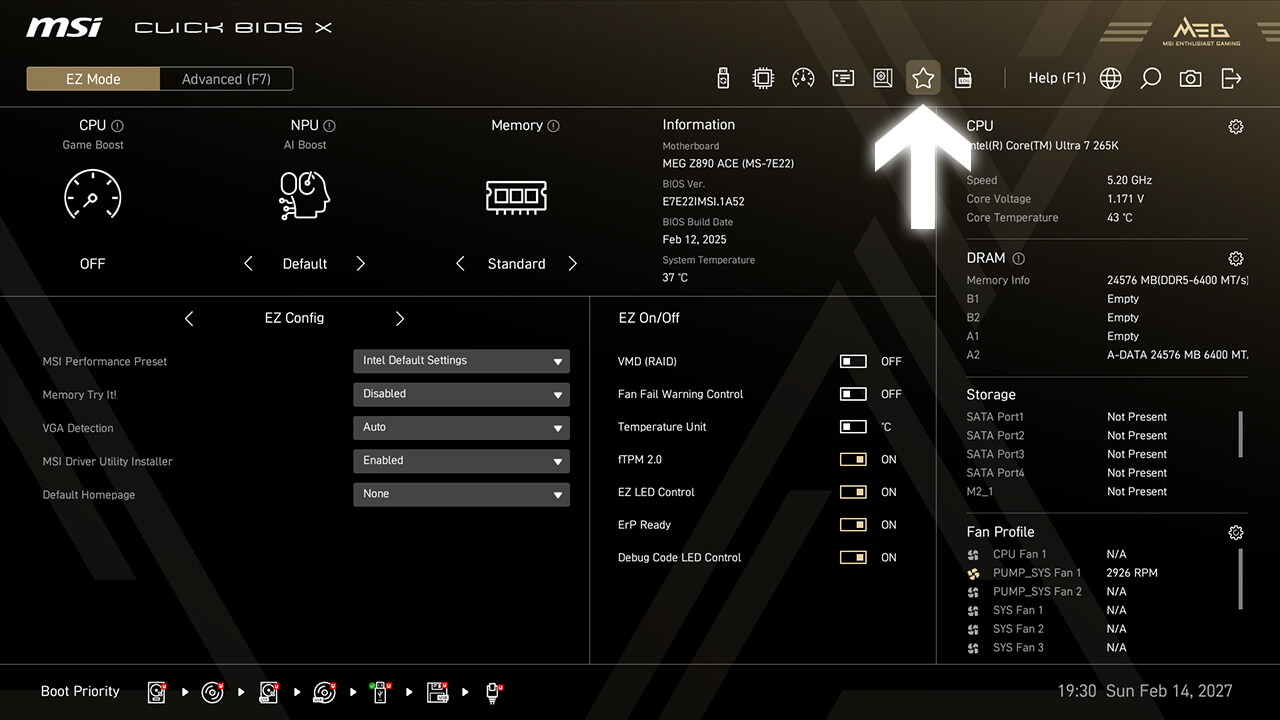1280x720 pixels.
Task: Disable the fTPM 2.0 switch
Action: [x=853, y=460]
